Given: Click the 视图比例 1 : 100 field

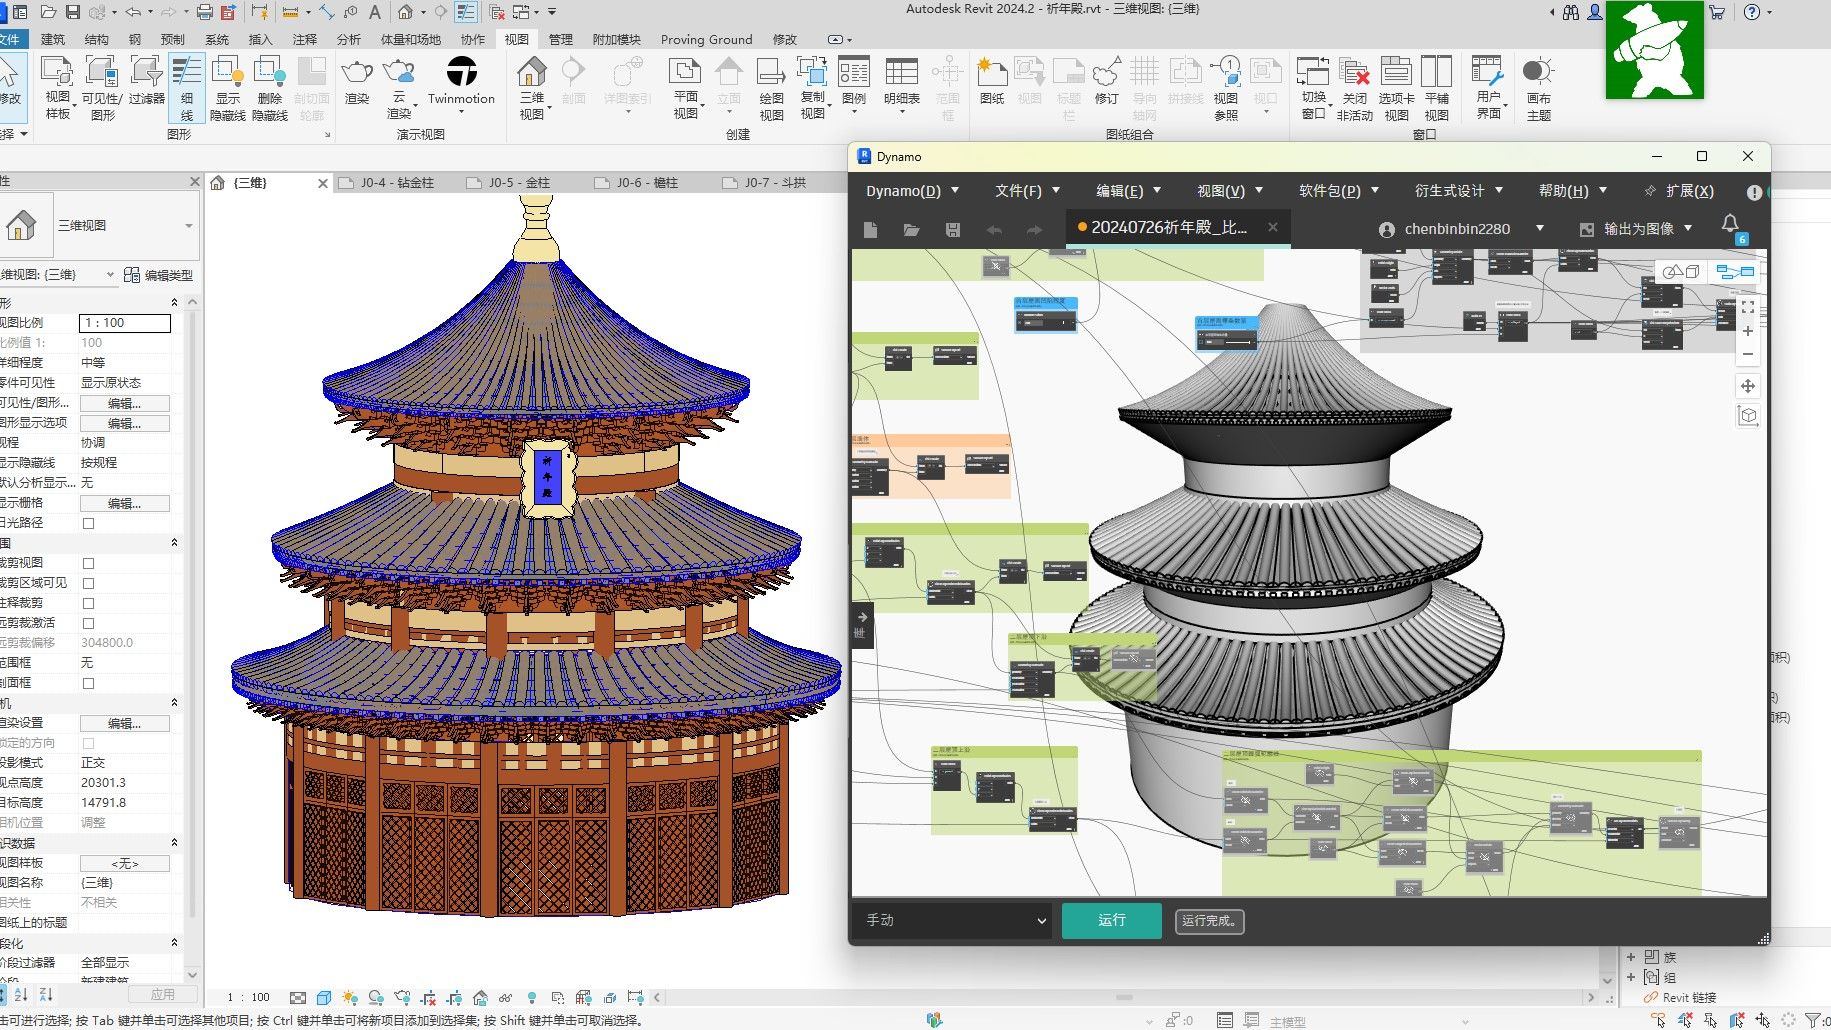Looking at the screenshot, I should pos(125,323).
